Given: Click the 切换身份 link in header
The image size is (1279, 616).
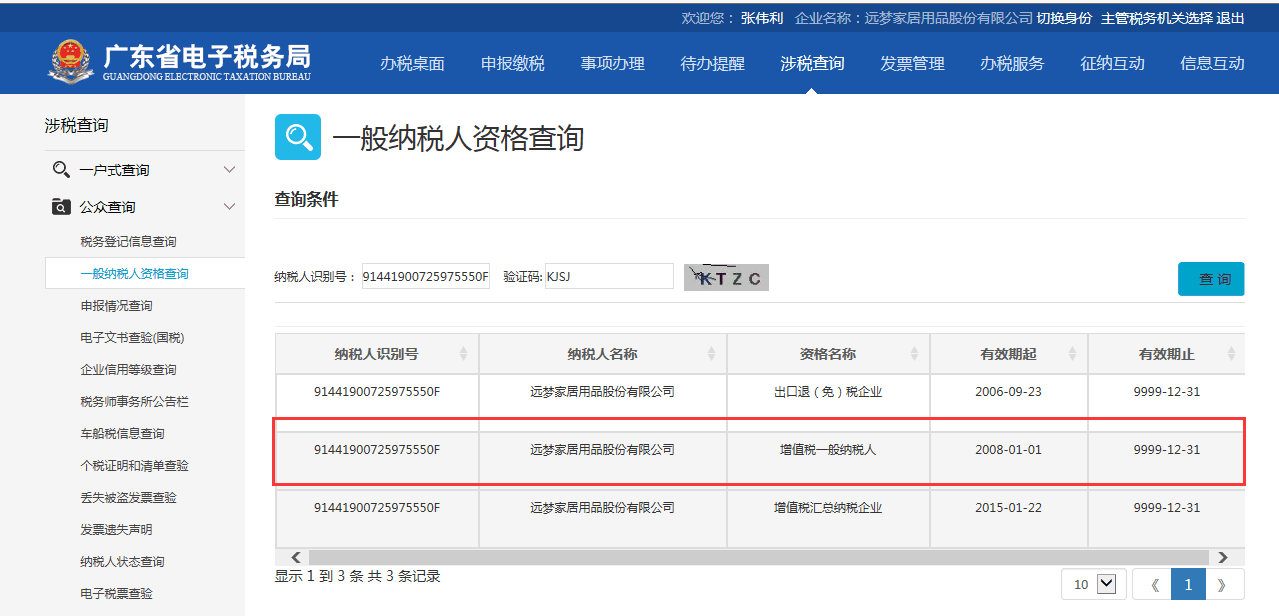Looking at the screenshot, I should (1064, 18).
